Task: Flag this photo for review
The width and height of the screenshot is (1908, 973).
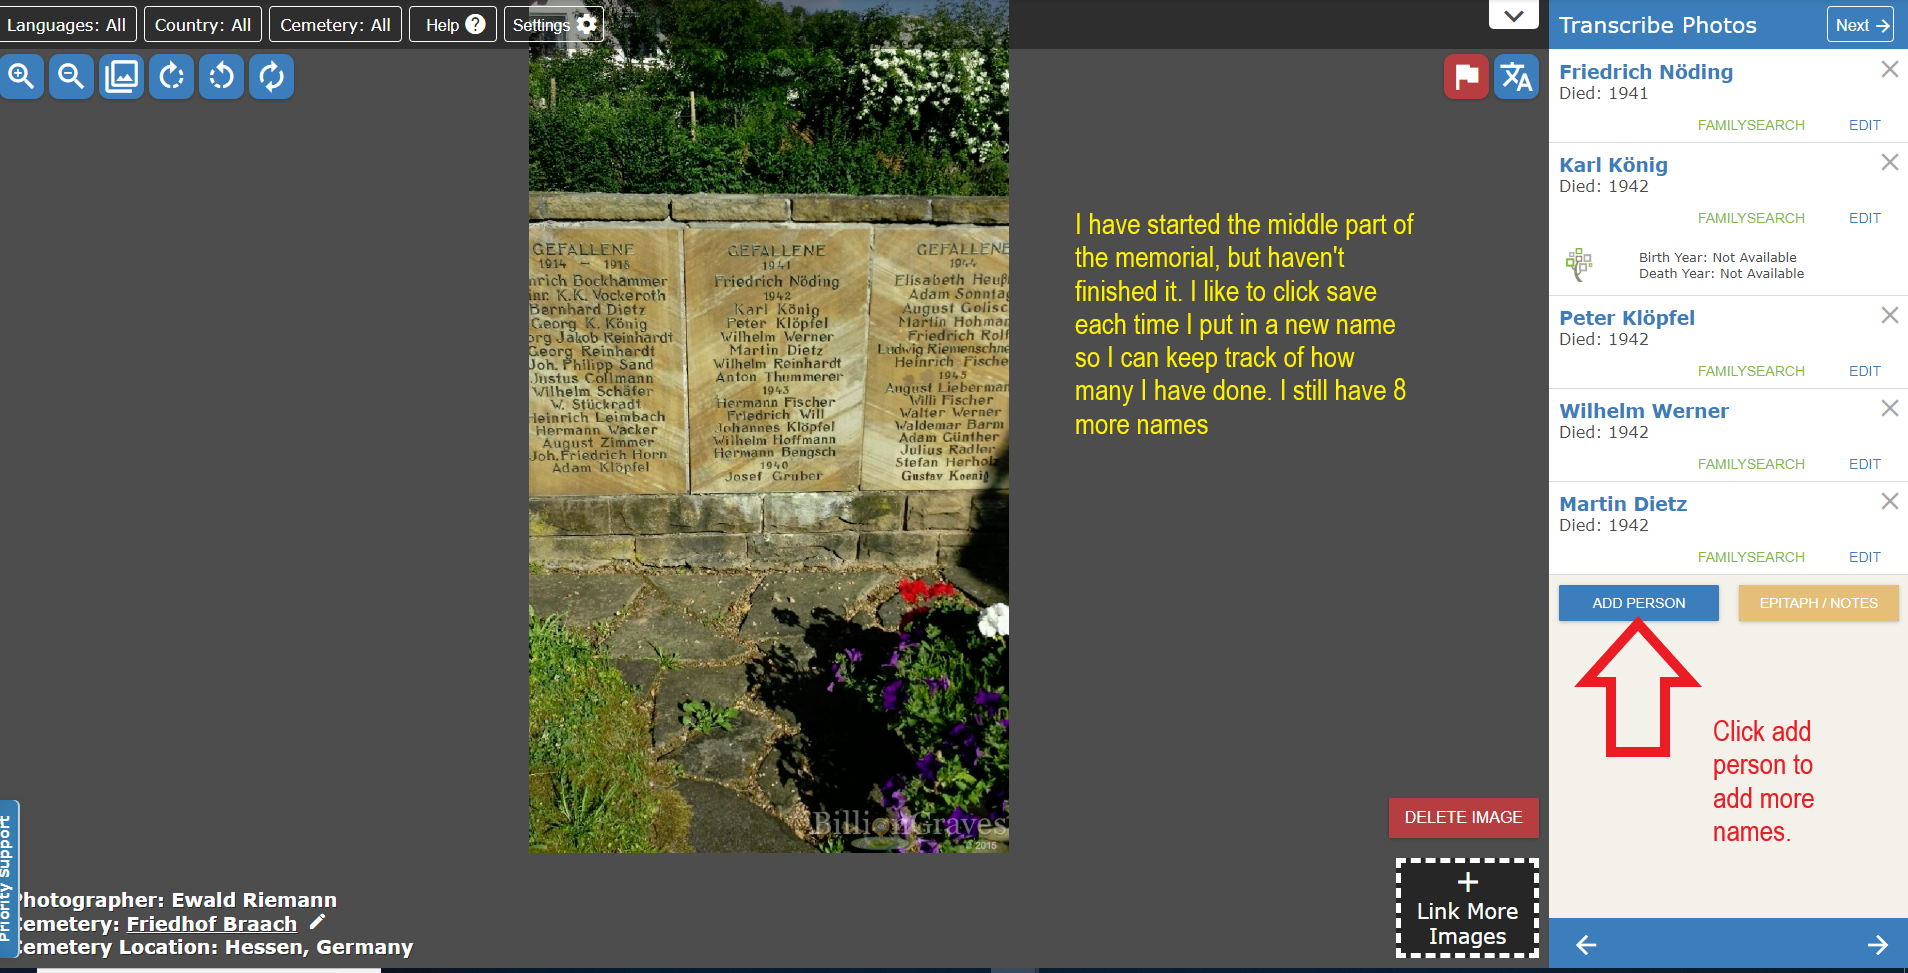Action: point(1464,76)
